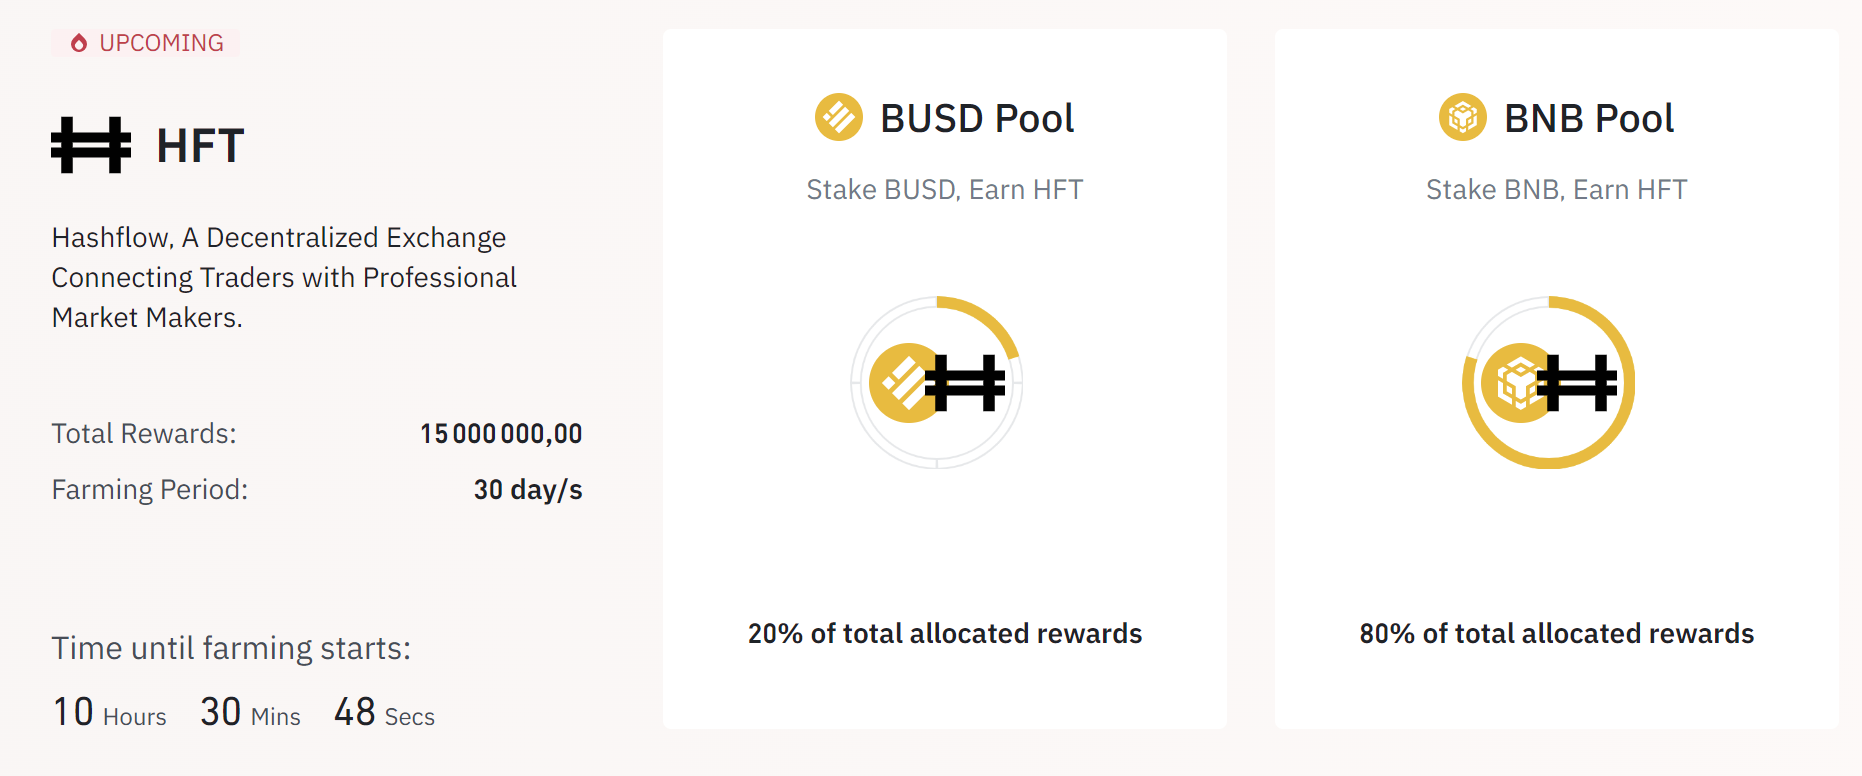
Task: Click the HFT Hashflow logo icon
Action: [90, 143]
